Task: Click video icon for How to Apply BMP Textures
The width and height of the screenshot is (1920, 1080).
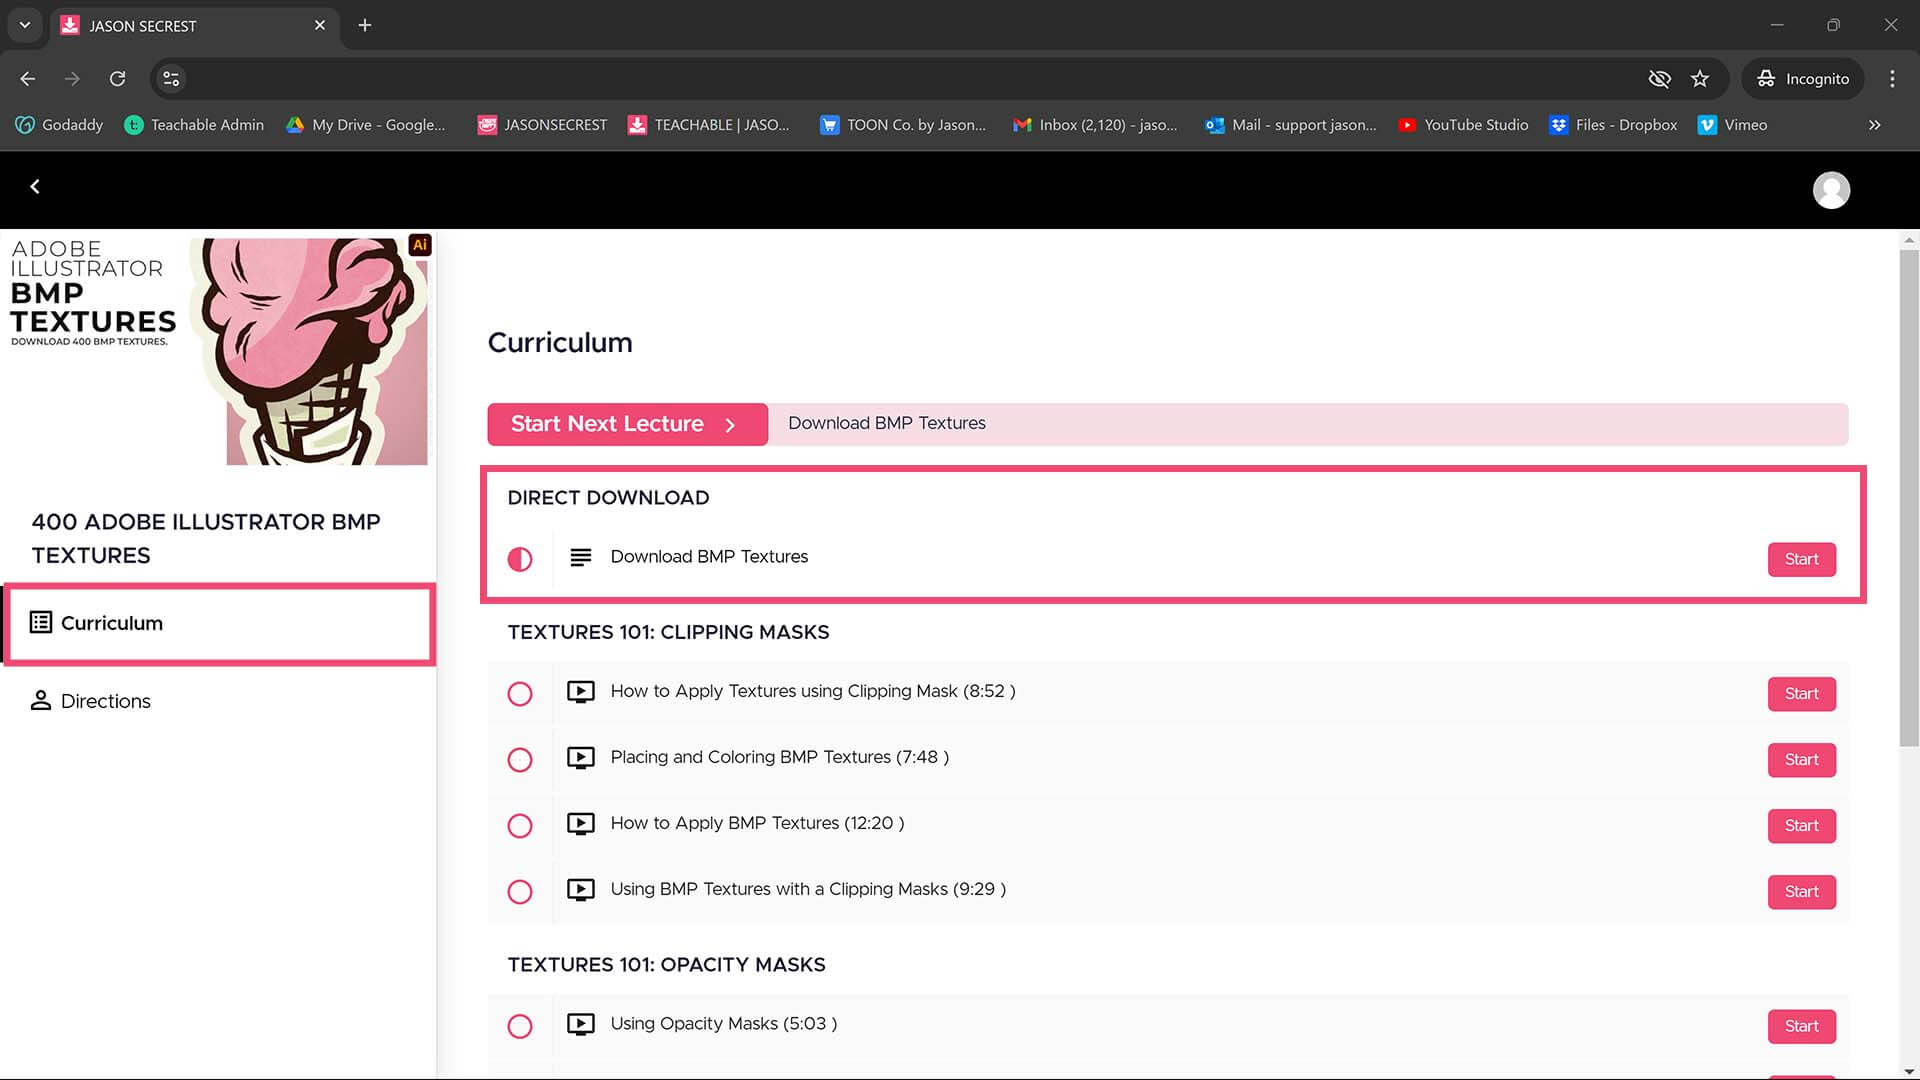Action: coord(580,824)
